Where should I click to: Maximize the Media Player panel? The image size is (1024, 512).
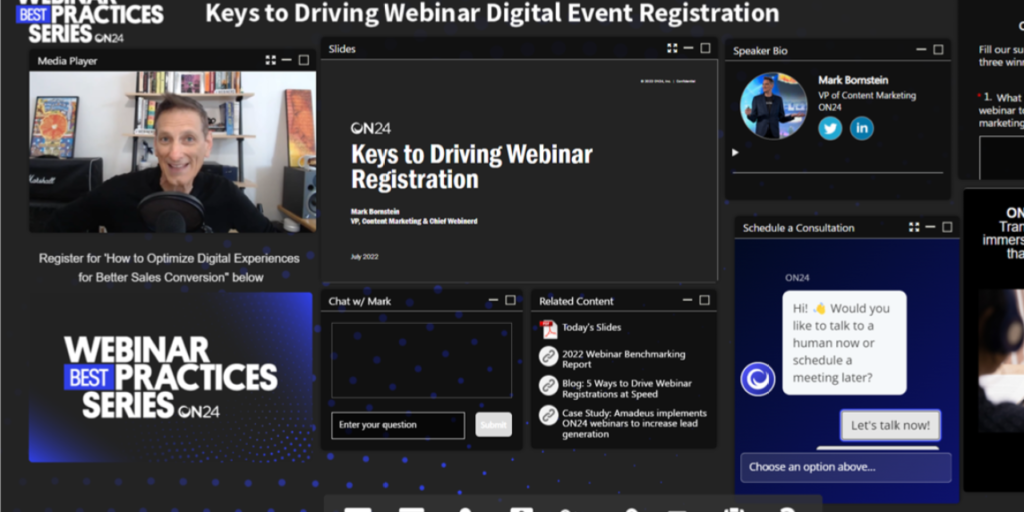pyautogui.click(x=304, y=60)
